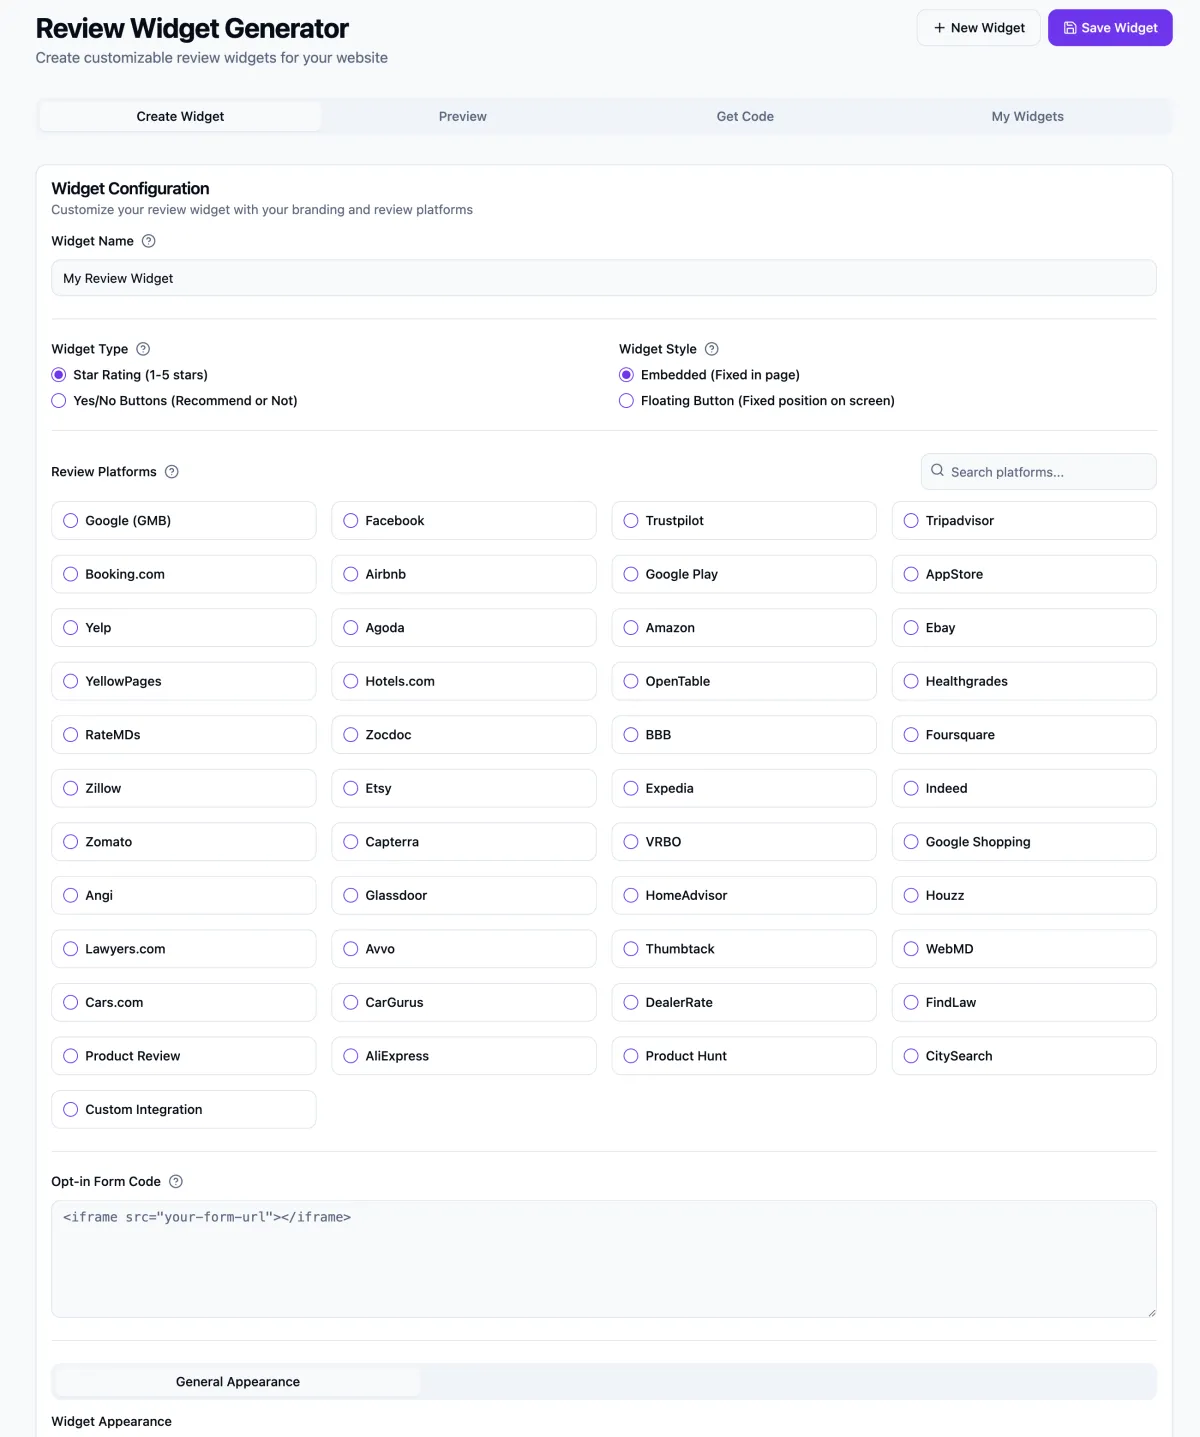The image size is (1200, 1437).
Task: Select the VRBO platform option
Action: tap(744, 842)
